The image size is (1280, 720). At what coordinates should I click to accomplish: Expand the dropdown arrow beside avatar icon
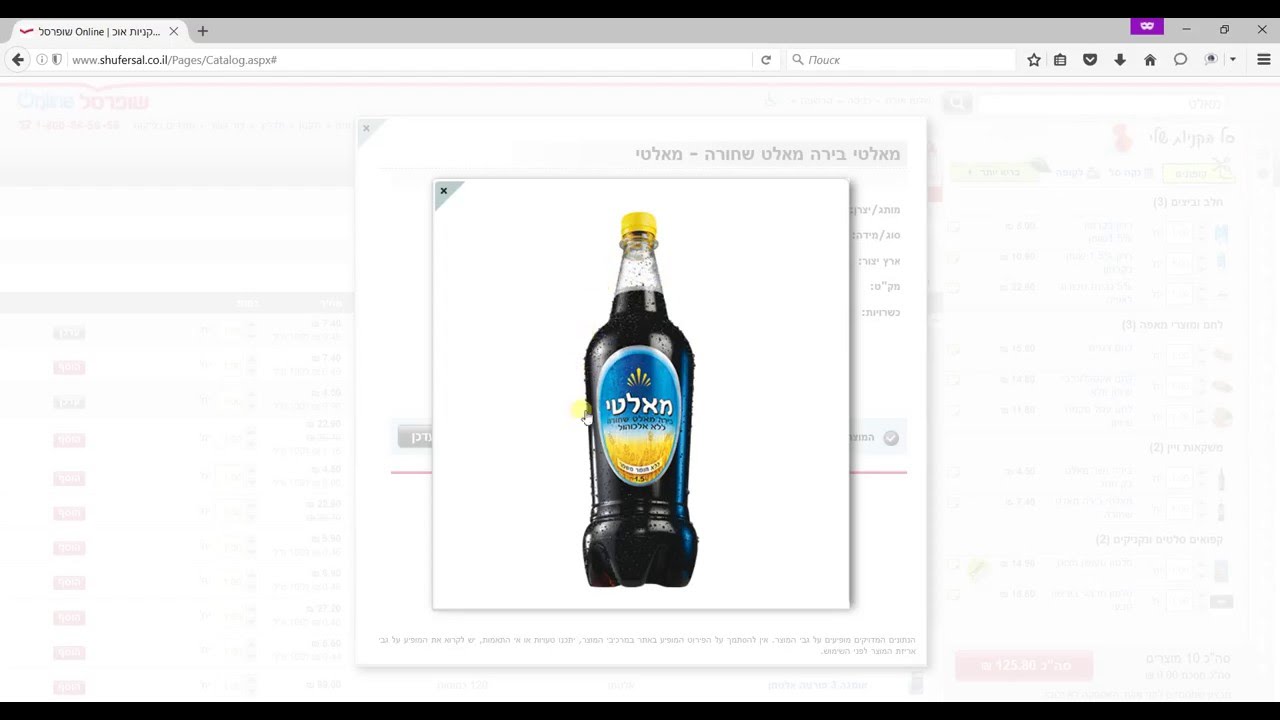(1233, 60)
